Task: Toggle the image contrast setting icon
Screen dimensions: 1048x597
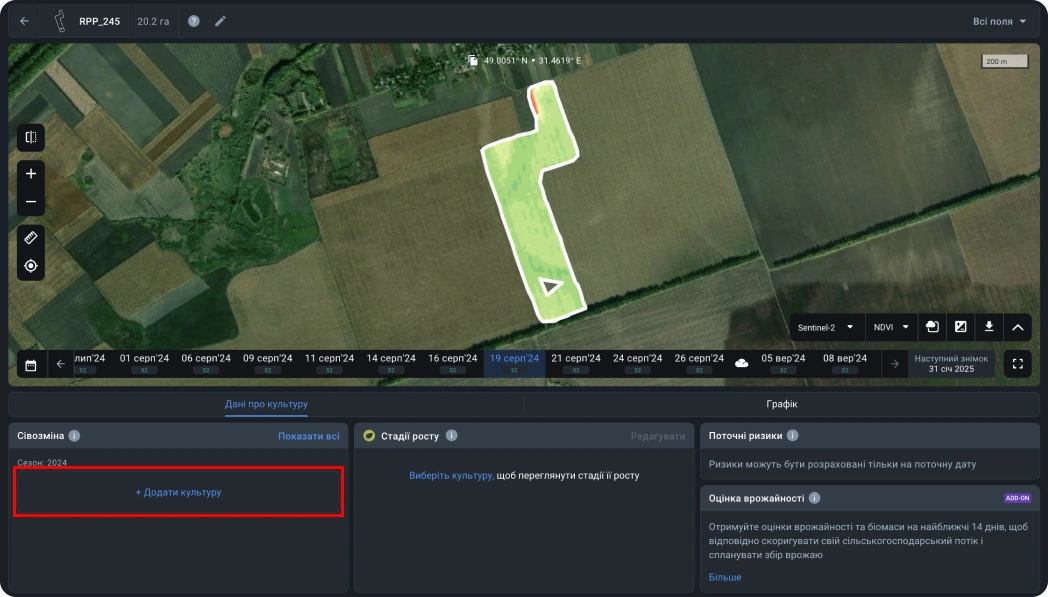Action: tap(961, 327)
